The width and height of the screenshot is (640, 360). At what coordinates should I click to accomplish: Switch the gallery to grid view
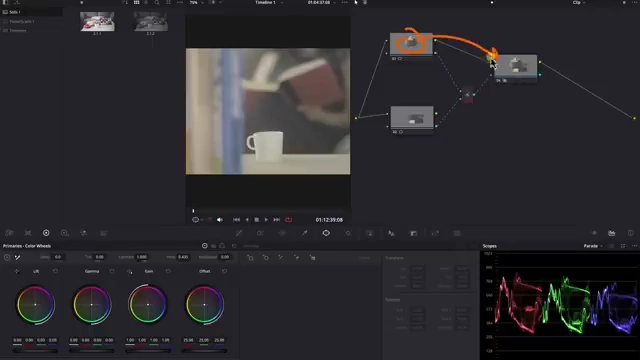(x=136, y=2)
